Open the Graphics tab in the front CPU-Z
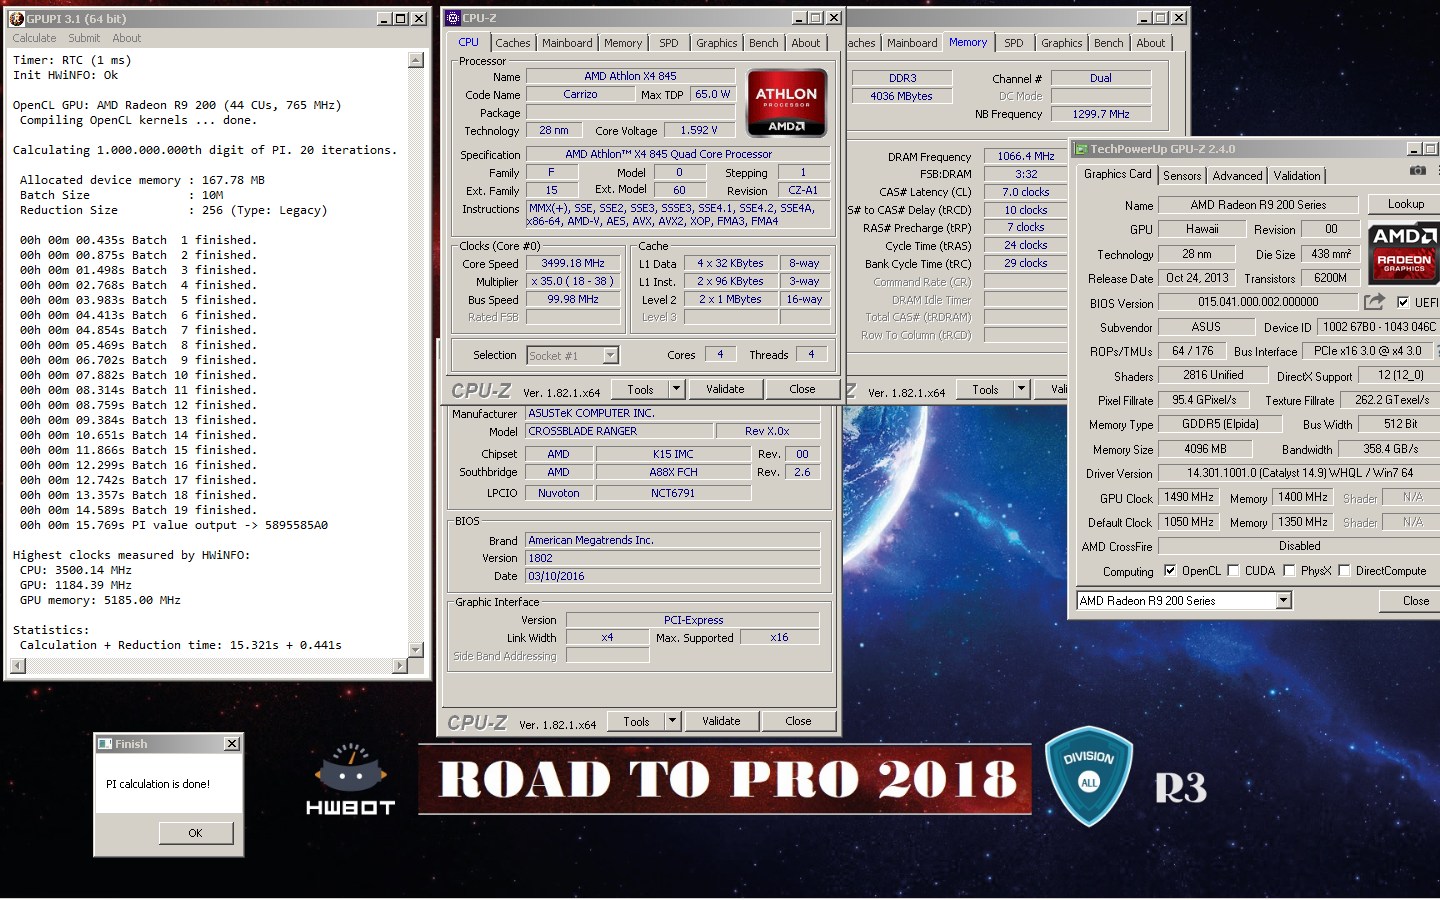 (717, 43)
